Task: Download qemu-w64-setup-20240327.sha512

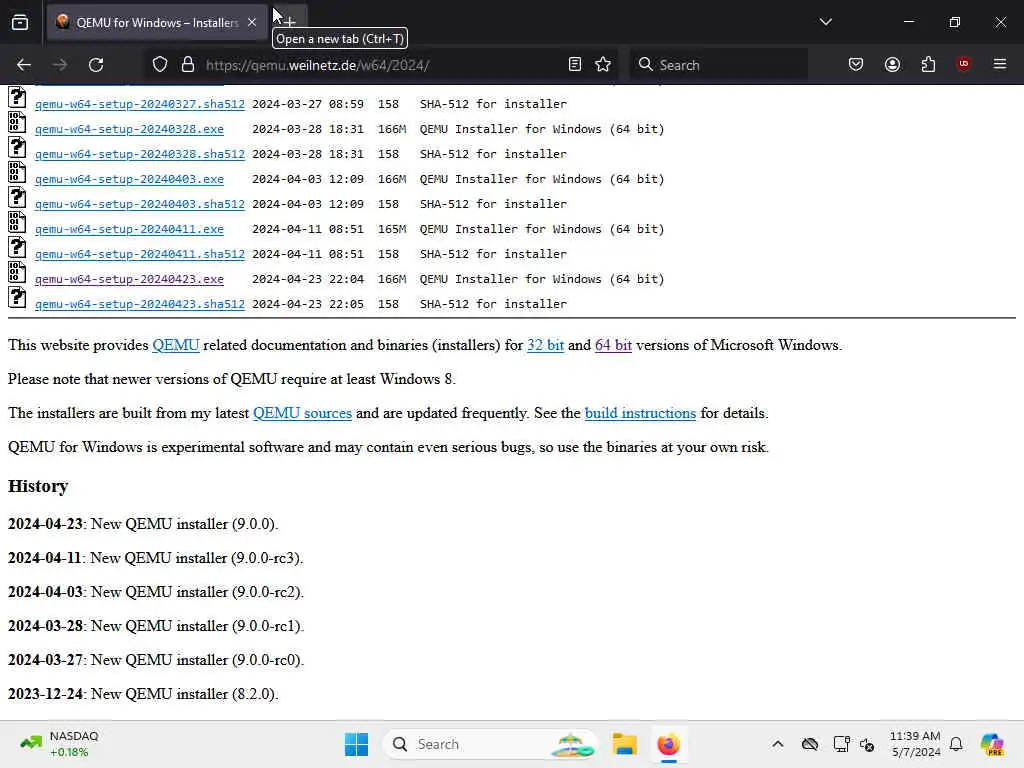Action: (x=140, y=104)
